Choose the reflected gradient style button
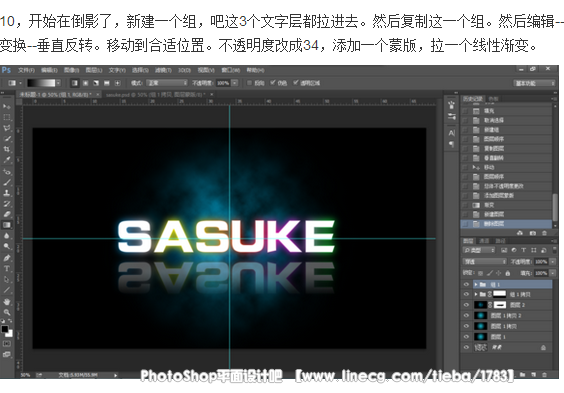 click(107, 83)
